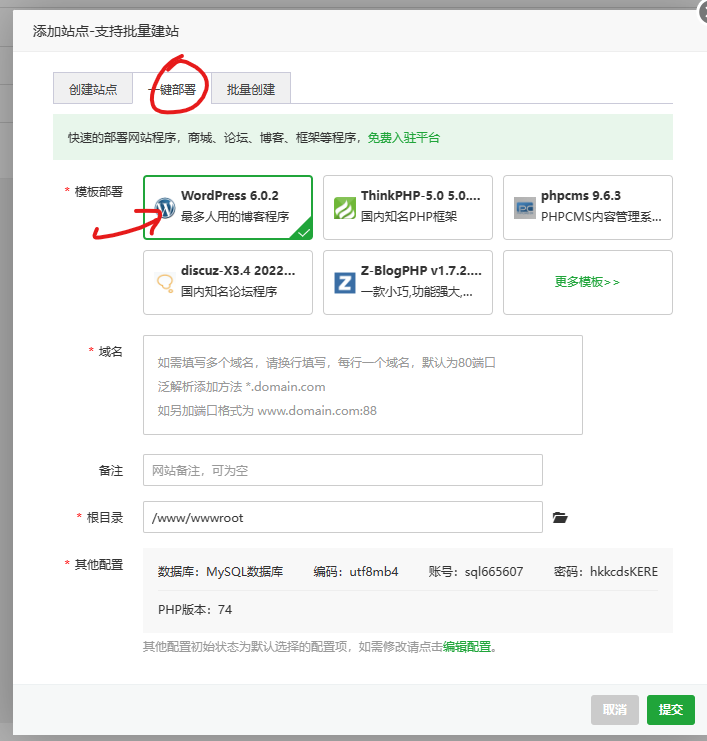The image size is (707, 741).
Task: Click the ThinkPHP green logo icon
Action: point(345,208)
